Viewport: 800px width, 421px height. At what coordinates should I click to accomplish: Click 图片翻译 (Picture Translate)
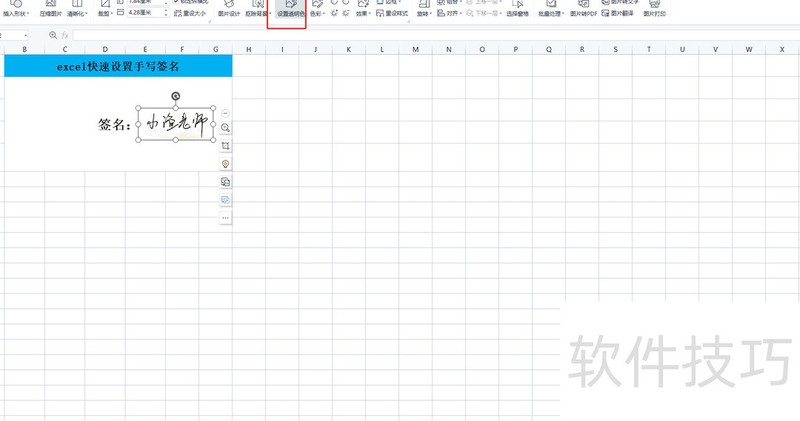coord(617,13)
